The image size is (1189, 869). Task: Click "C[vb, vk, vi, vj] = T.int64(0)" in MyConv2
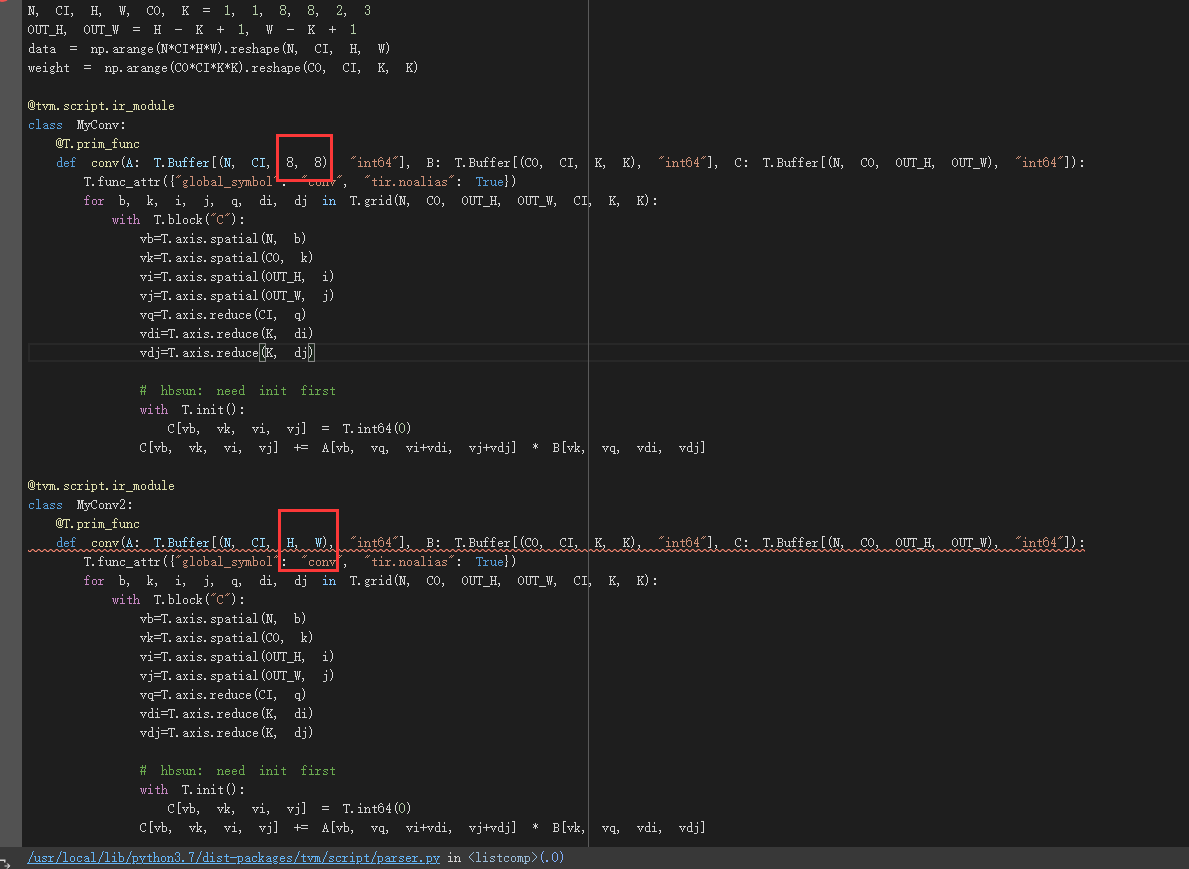pos(289,808)
